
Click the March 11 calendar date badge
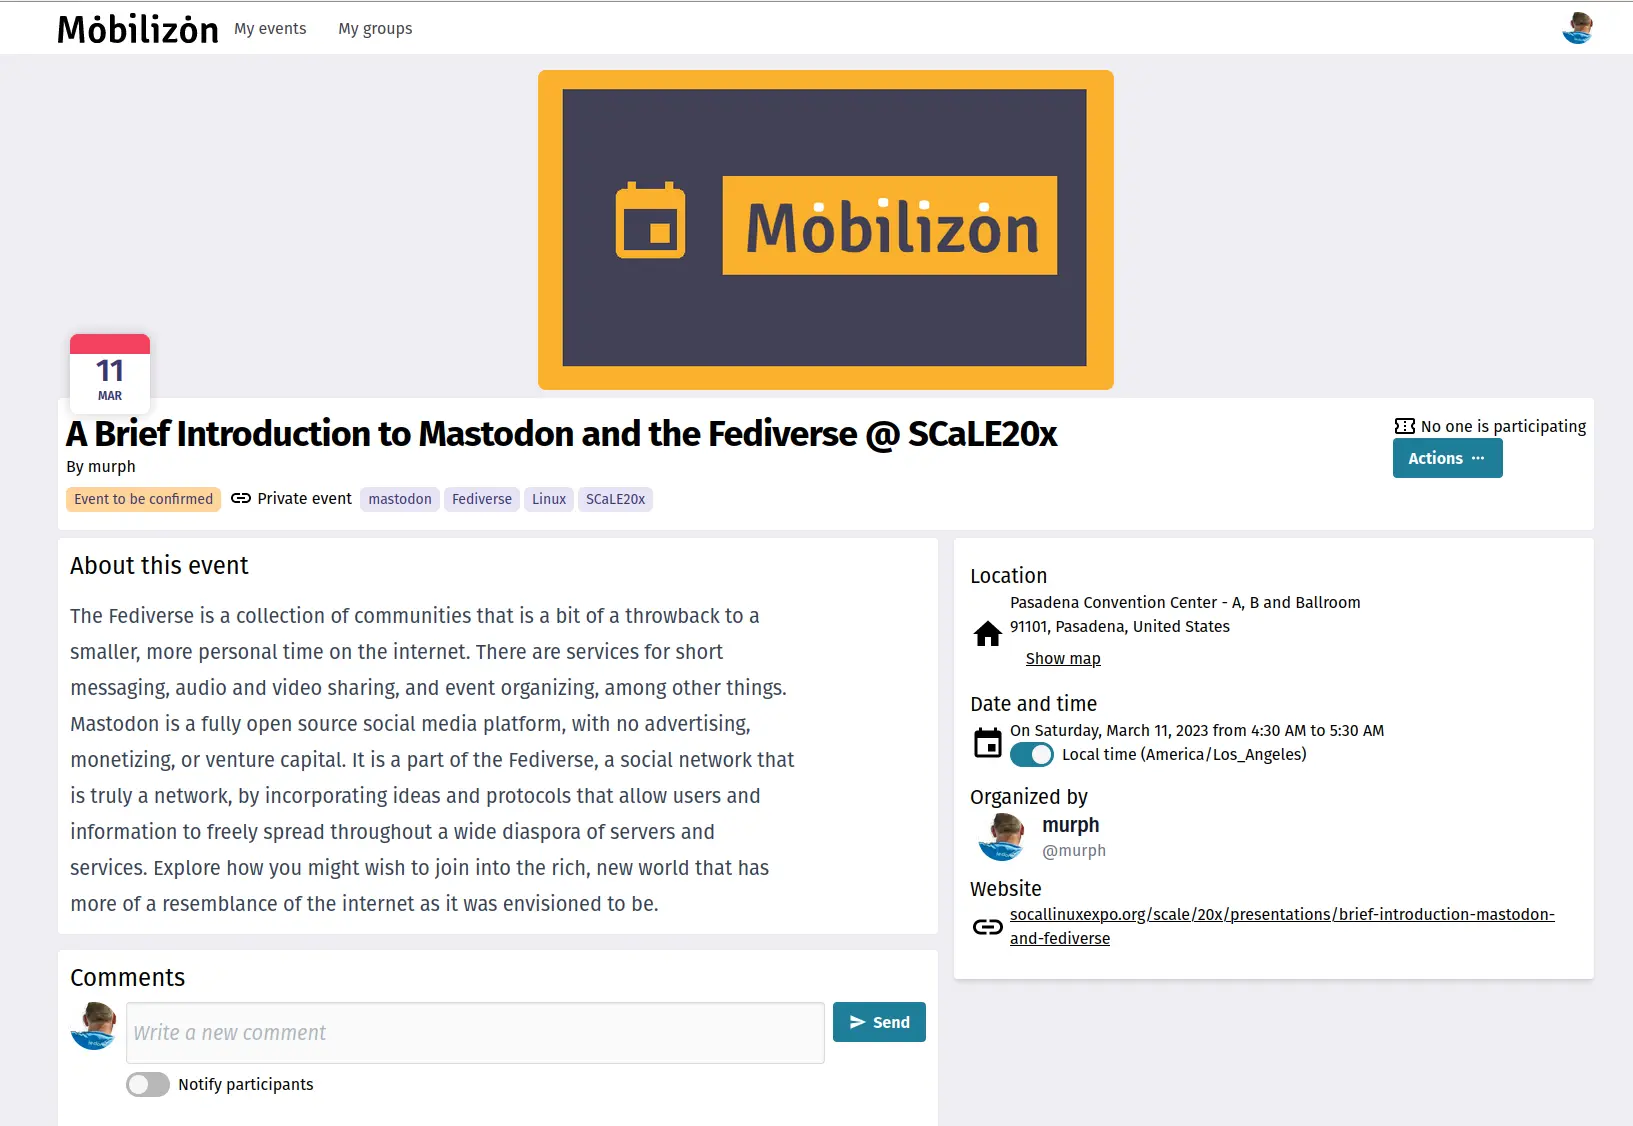(x=109, y=372)
